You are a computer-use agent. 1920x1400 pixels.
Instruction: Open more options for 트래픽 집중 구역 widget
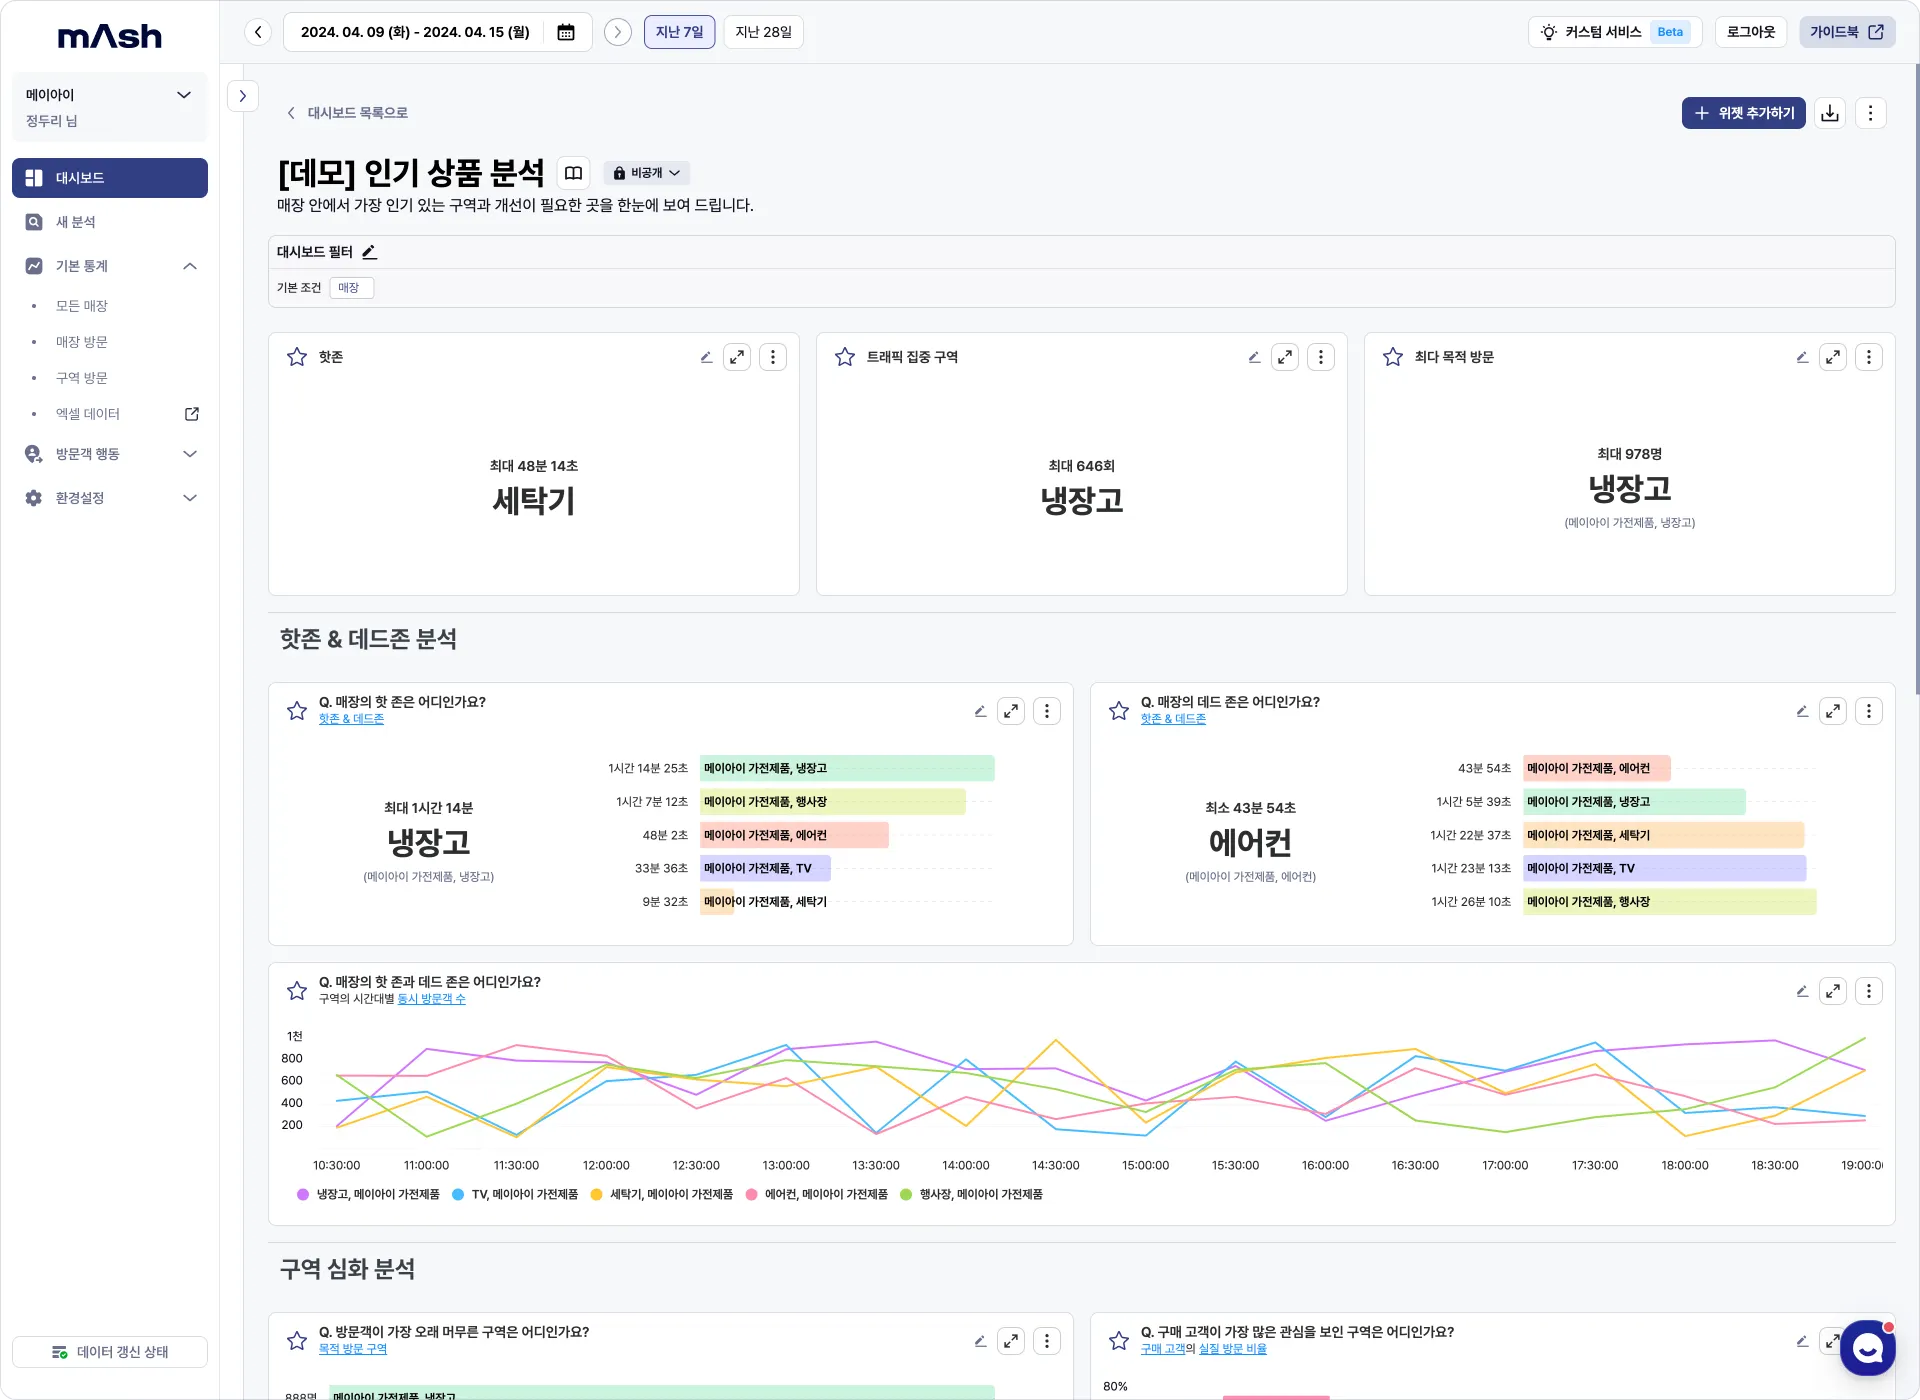point(1321,357)
